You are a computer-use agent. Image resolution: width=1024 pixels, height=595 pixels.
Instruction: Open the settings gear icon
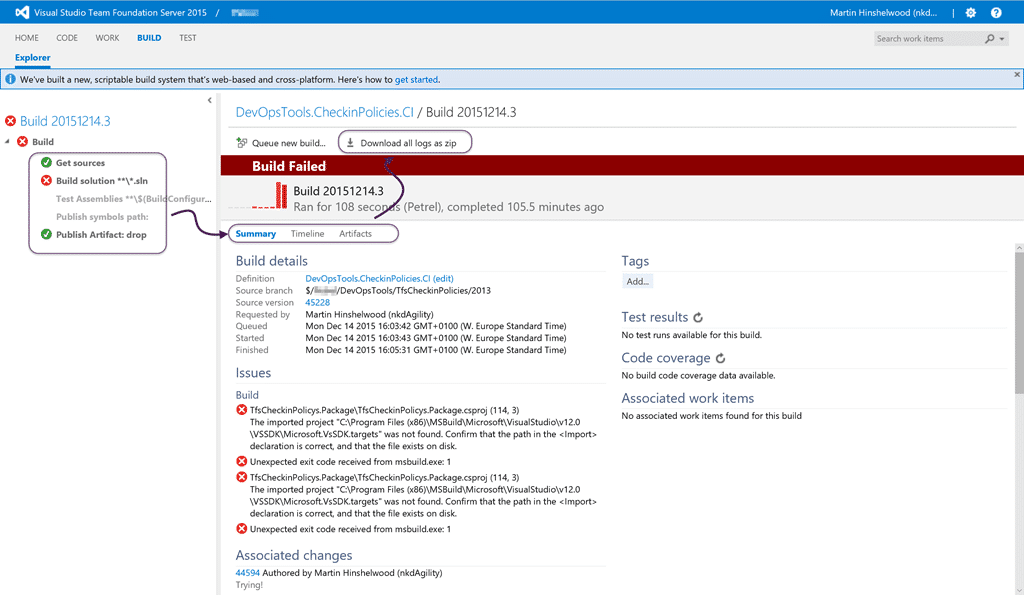tap(970, 12)
